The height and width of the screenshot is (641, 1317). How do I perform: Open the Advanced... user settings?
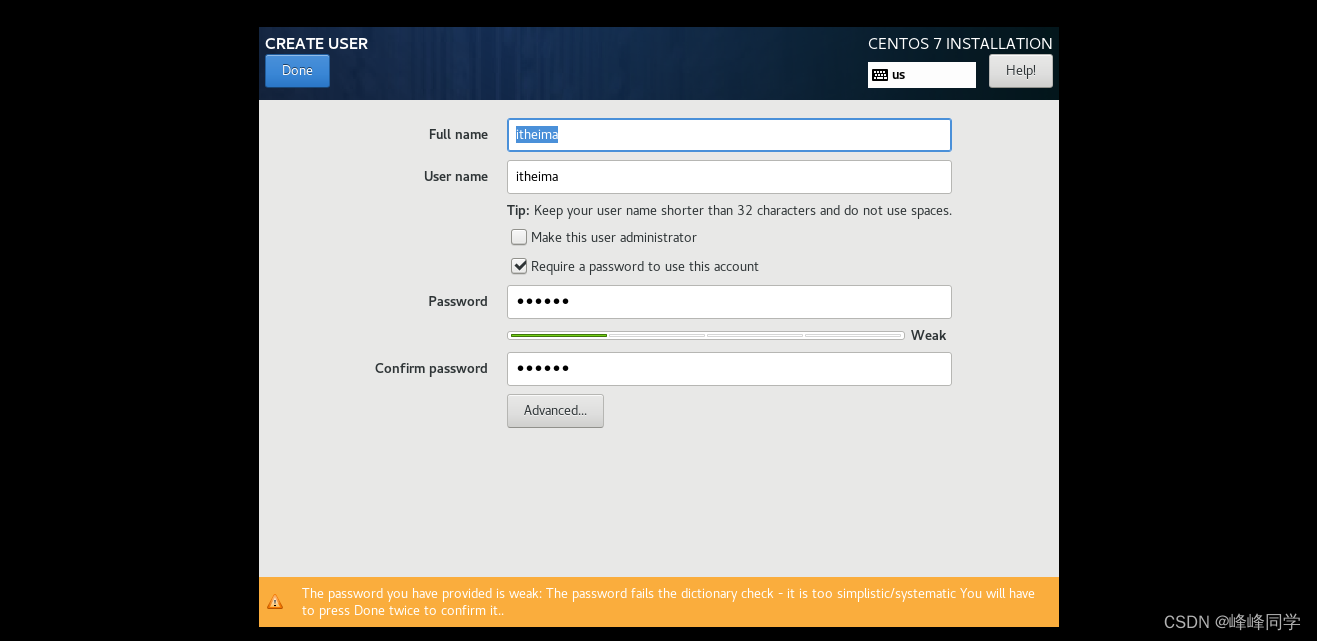coord(555,411)
